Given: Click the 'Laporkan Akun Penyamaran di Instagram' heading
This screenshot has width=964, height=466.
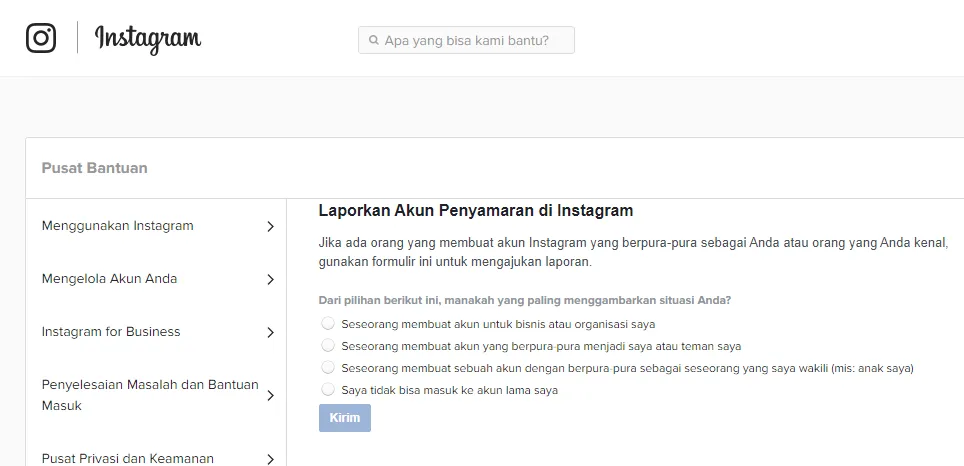Looking at the screenshot, I should tap(476, 211).
